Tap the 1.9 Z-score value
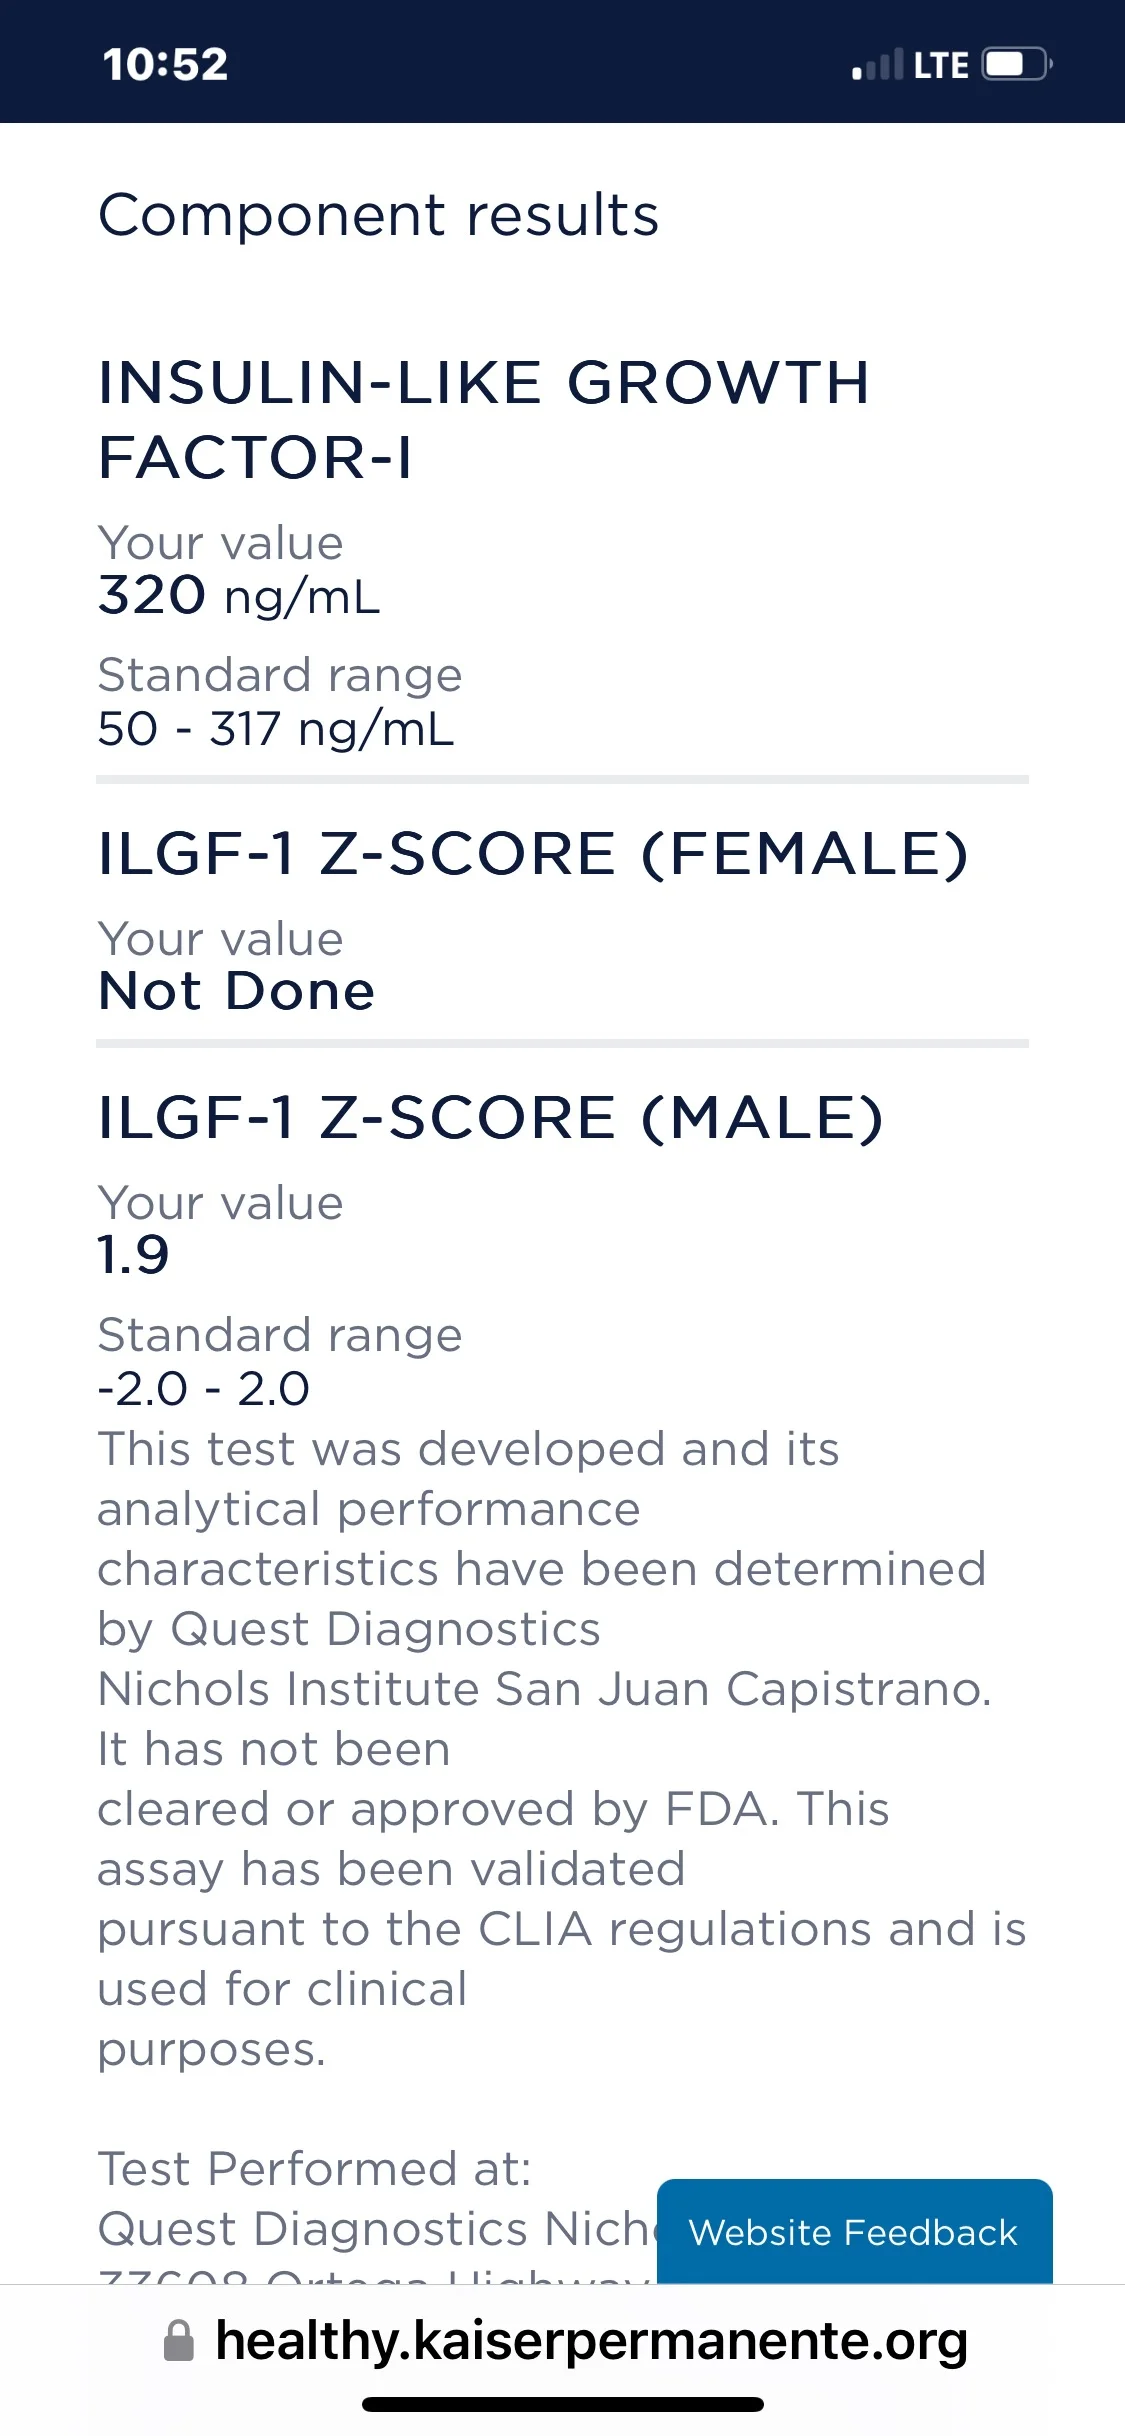Screen dimensions: 1125x2436 (x=133, y=1255)
